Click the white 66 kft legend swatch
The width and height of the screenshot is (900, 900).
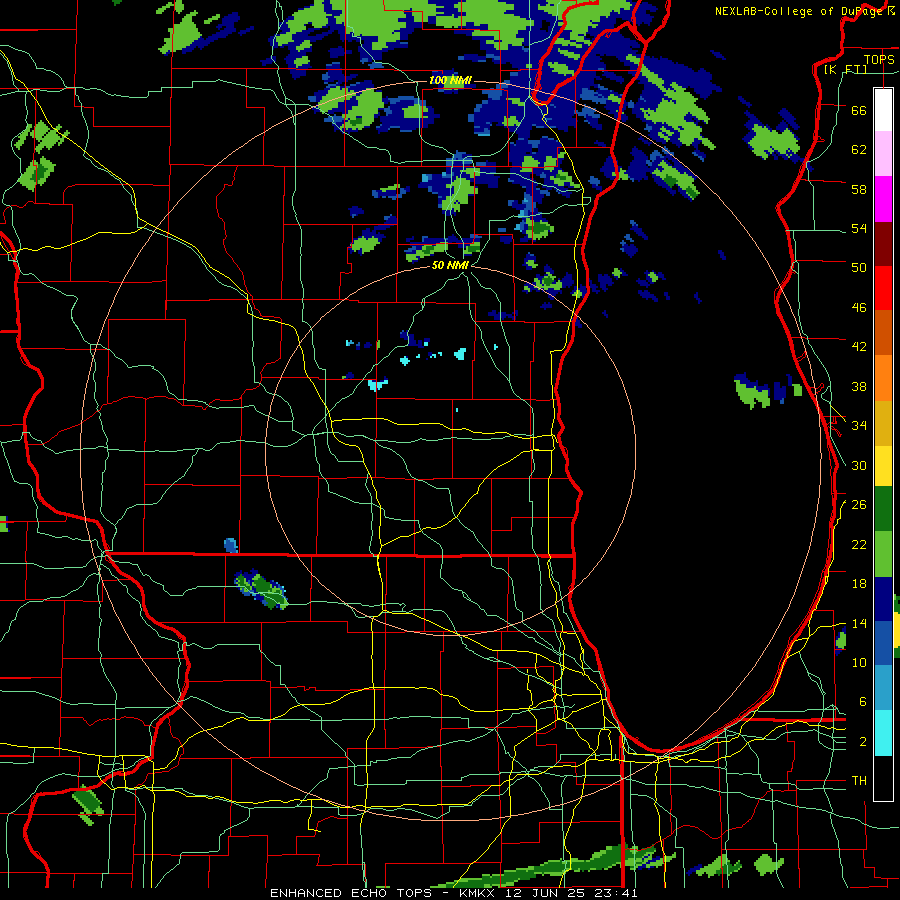[883, 110]
